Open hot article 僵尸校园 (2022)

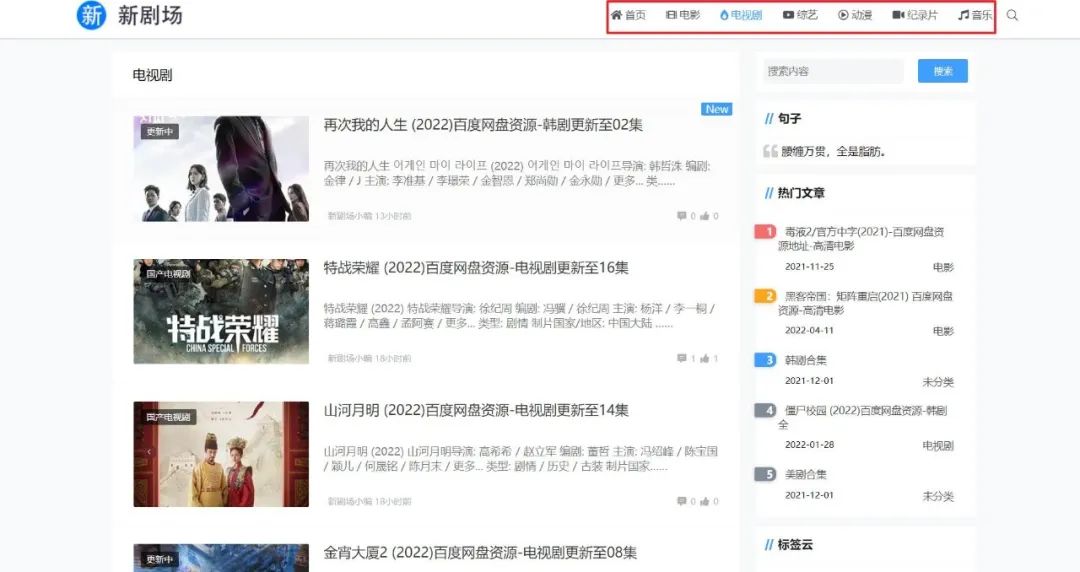click(862, 417)
